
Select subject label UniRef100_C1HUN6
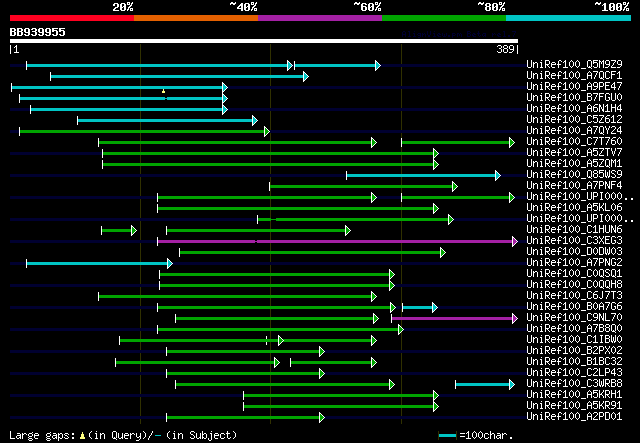(574, 230)
